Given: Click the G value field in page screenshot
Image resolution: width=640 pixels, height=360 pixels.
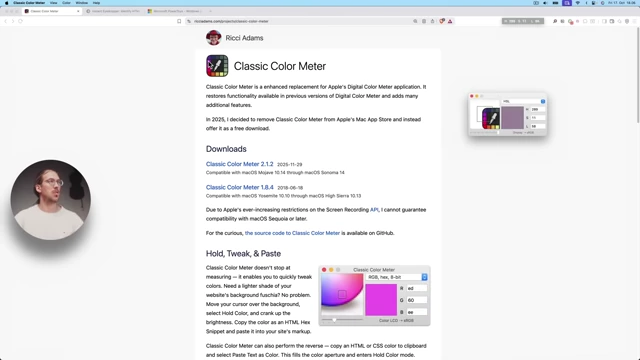Looking at the screenshot, I should coord(417,300).
